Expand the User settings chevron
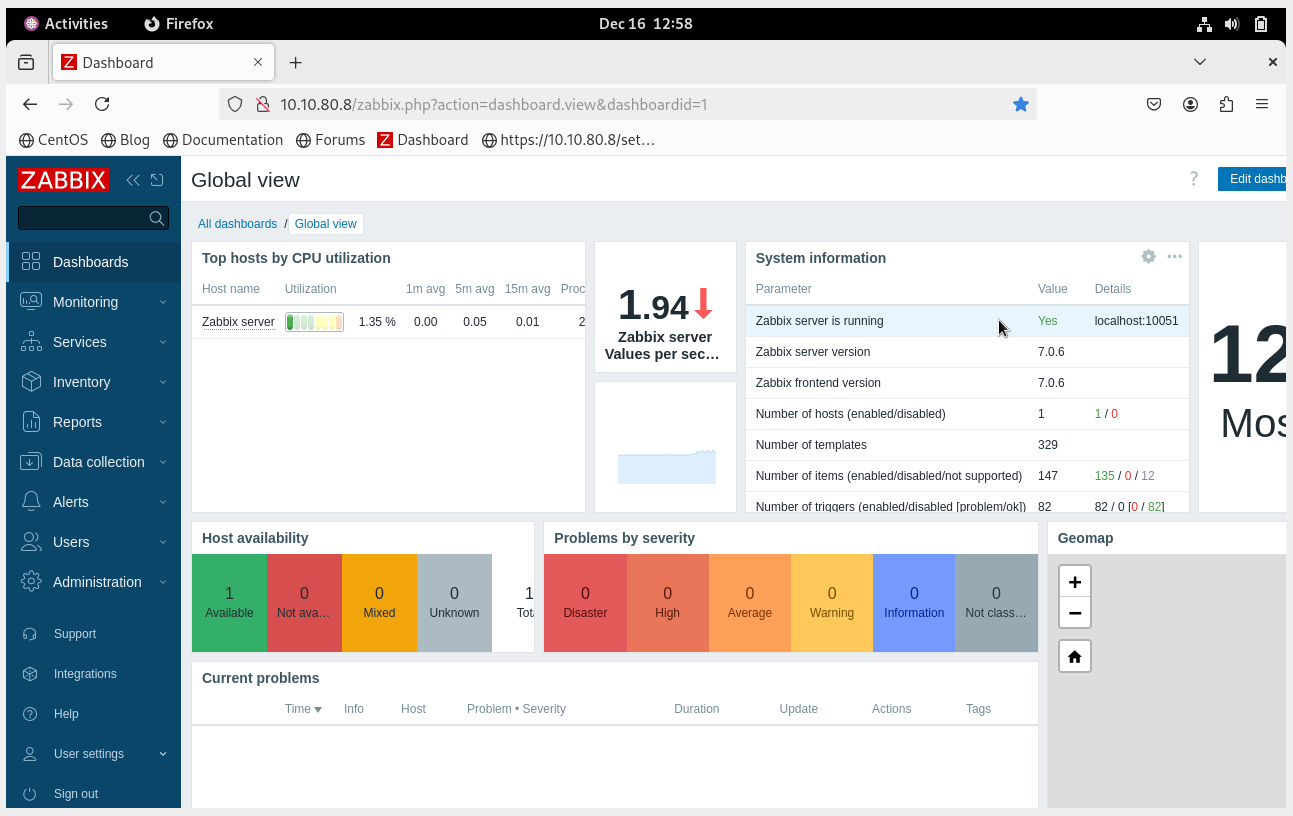 tap(163, 754)
